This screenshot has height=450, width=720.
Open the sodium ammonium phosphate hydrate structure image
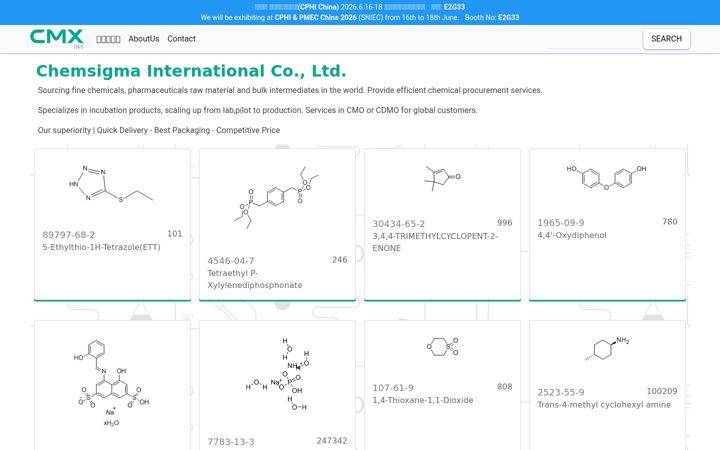tap(276, 374)
